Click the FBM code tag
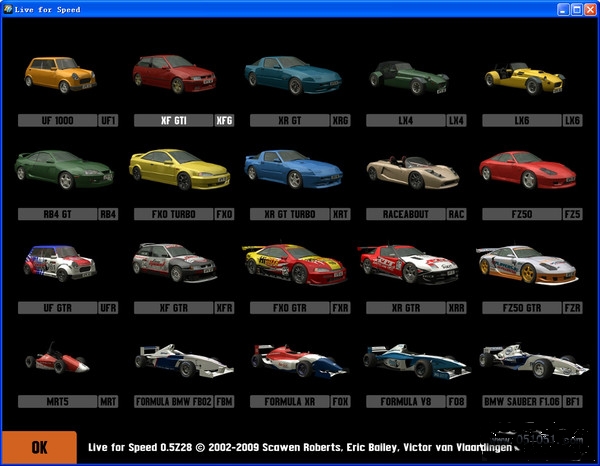Screen dimensions: 600x466 coord(224,402)
